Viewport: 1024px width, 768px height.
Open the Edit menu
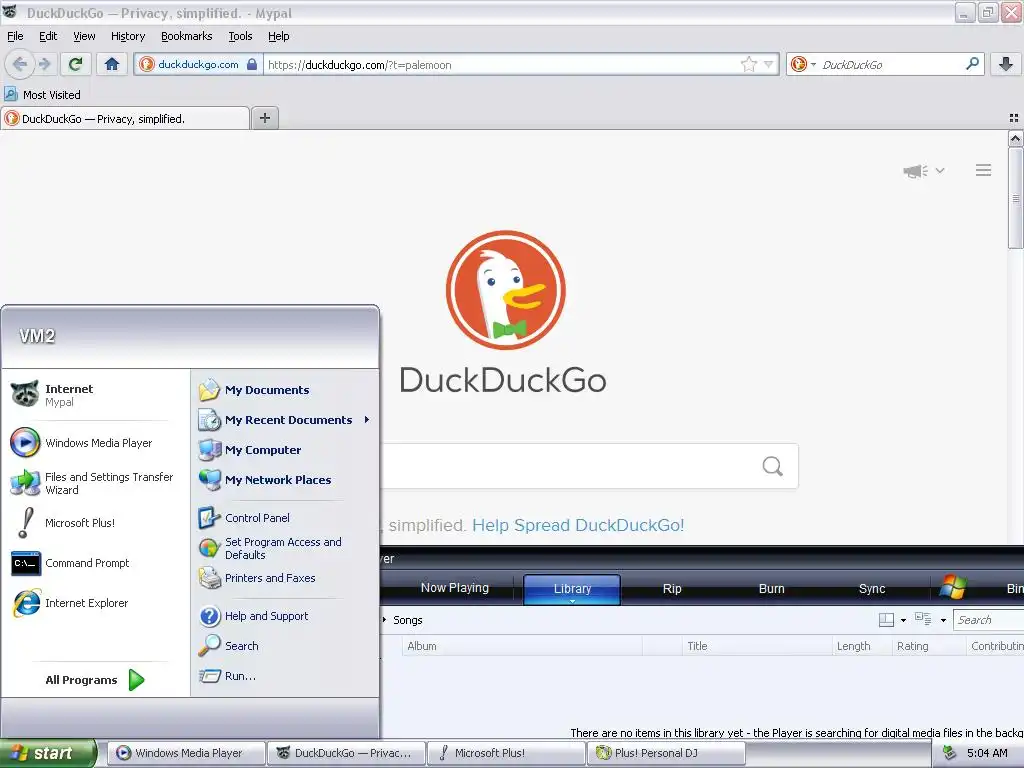[x=48, y=36]
